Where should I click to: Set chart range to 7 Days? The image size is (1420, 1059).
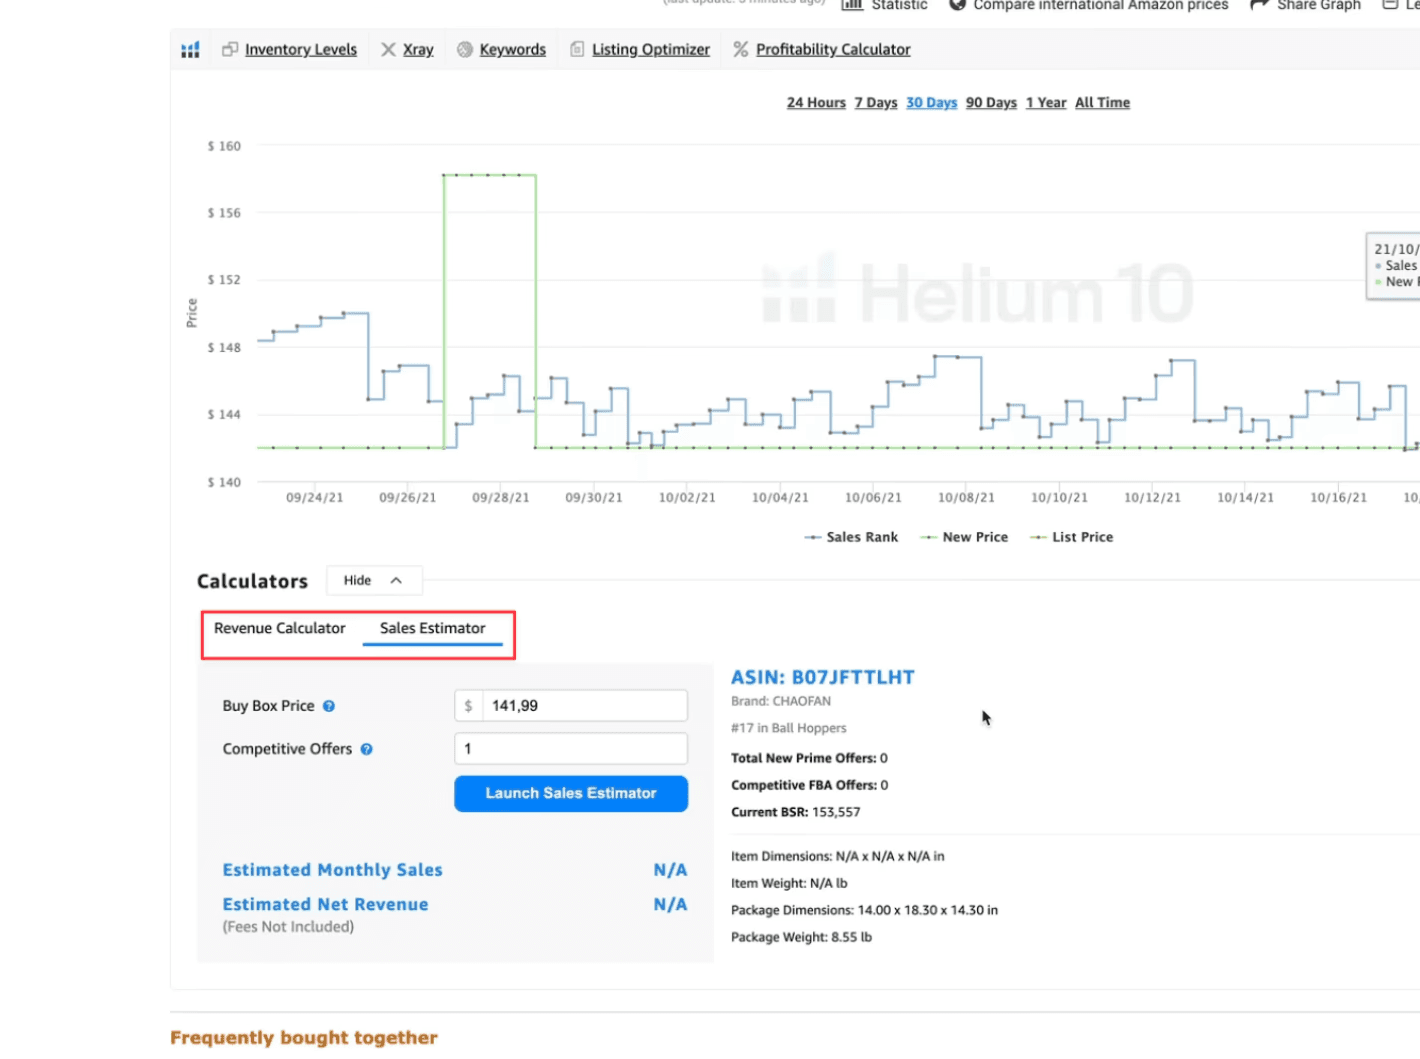coord(876,102)
